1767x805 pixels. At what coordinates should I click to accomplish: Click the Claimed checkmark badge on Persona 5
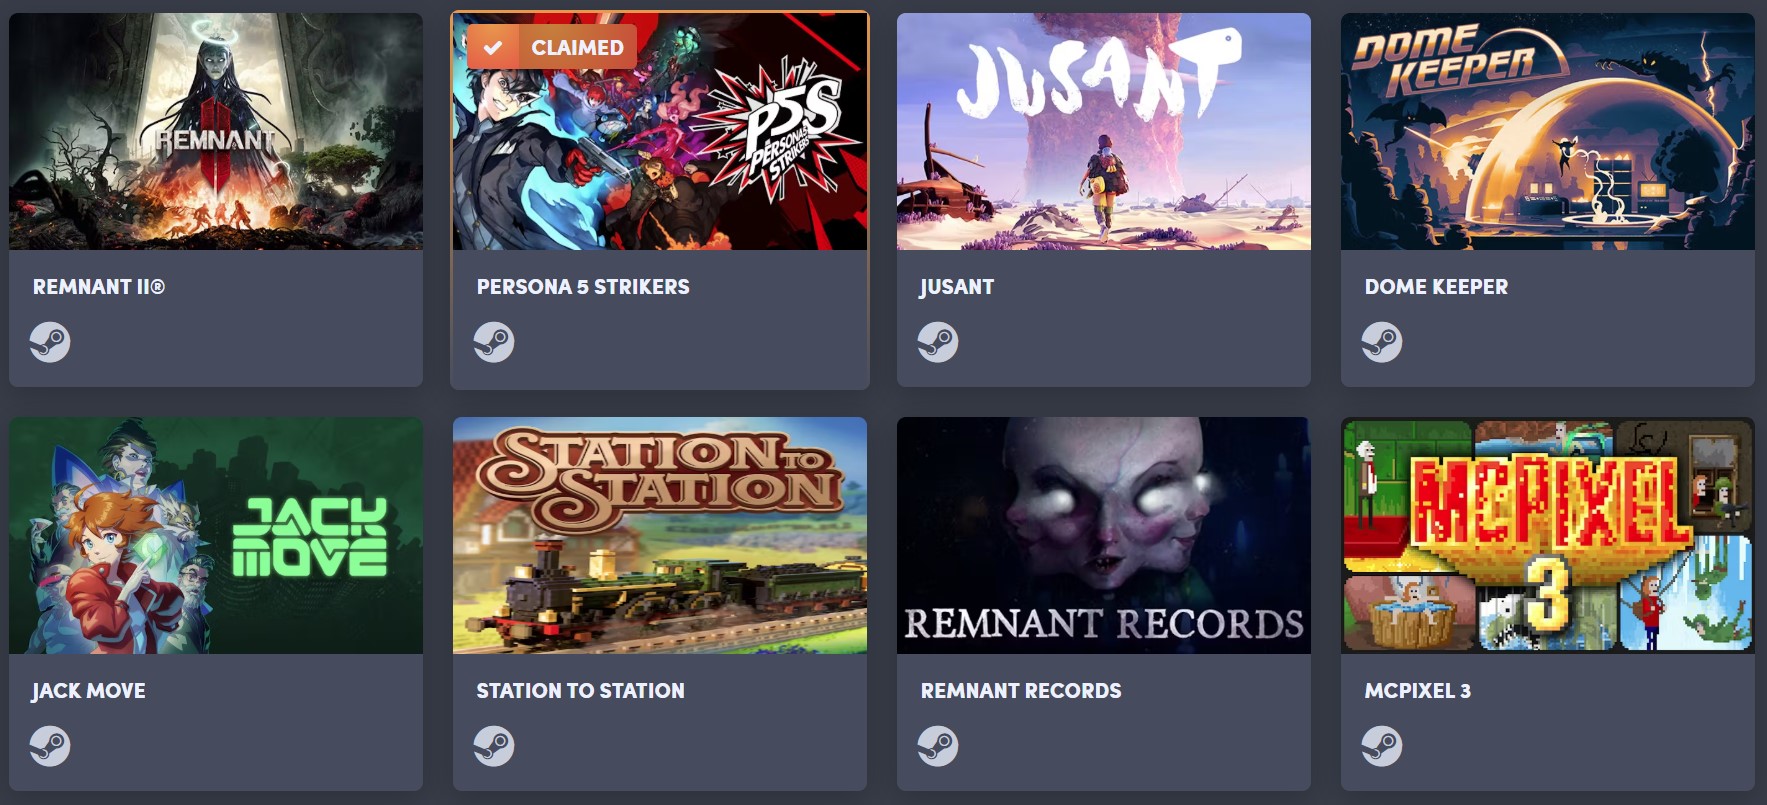click(x=551, y=47)
